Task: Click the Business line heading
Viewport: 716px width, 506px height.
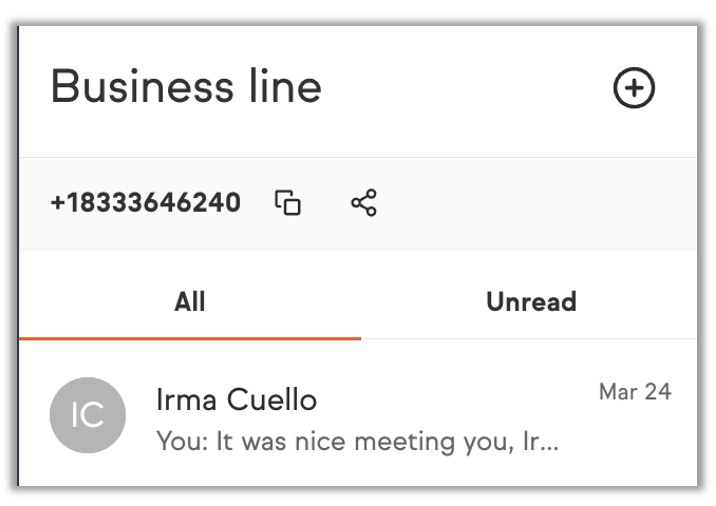Action: click(x=186, y=87)
